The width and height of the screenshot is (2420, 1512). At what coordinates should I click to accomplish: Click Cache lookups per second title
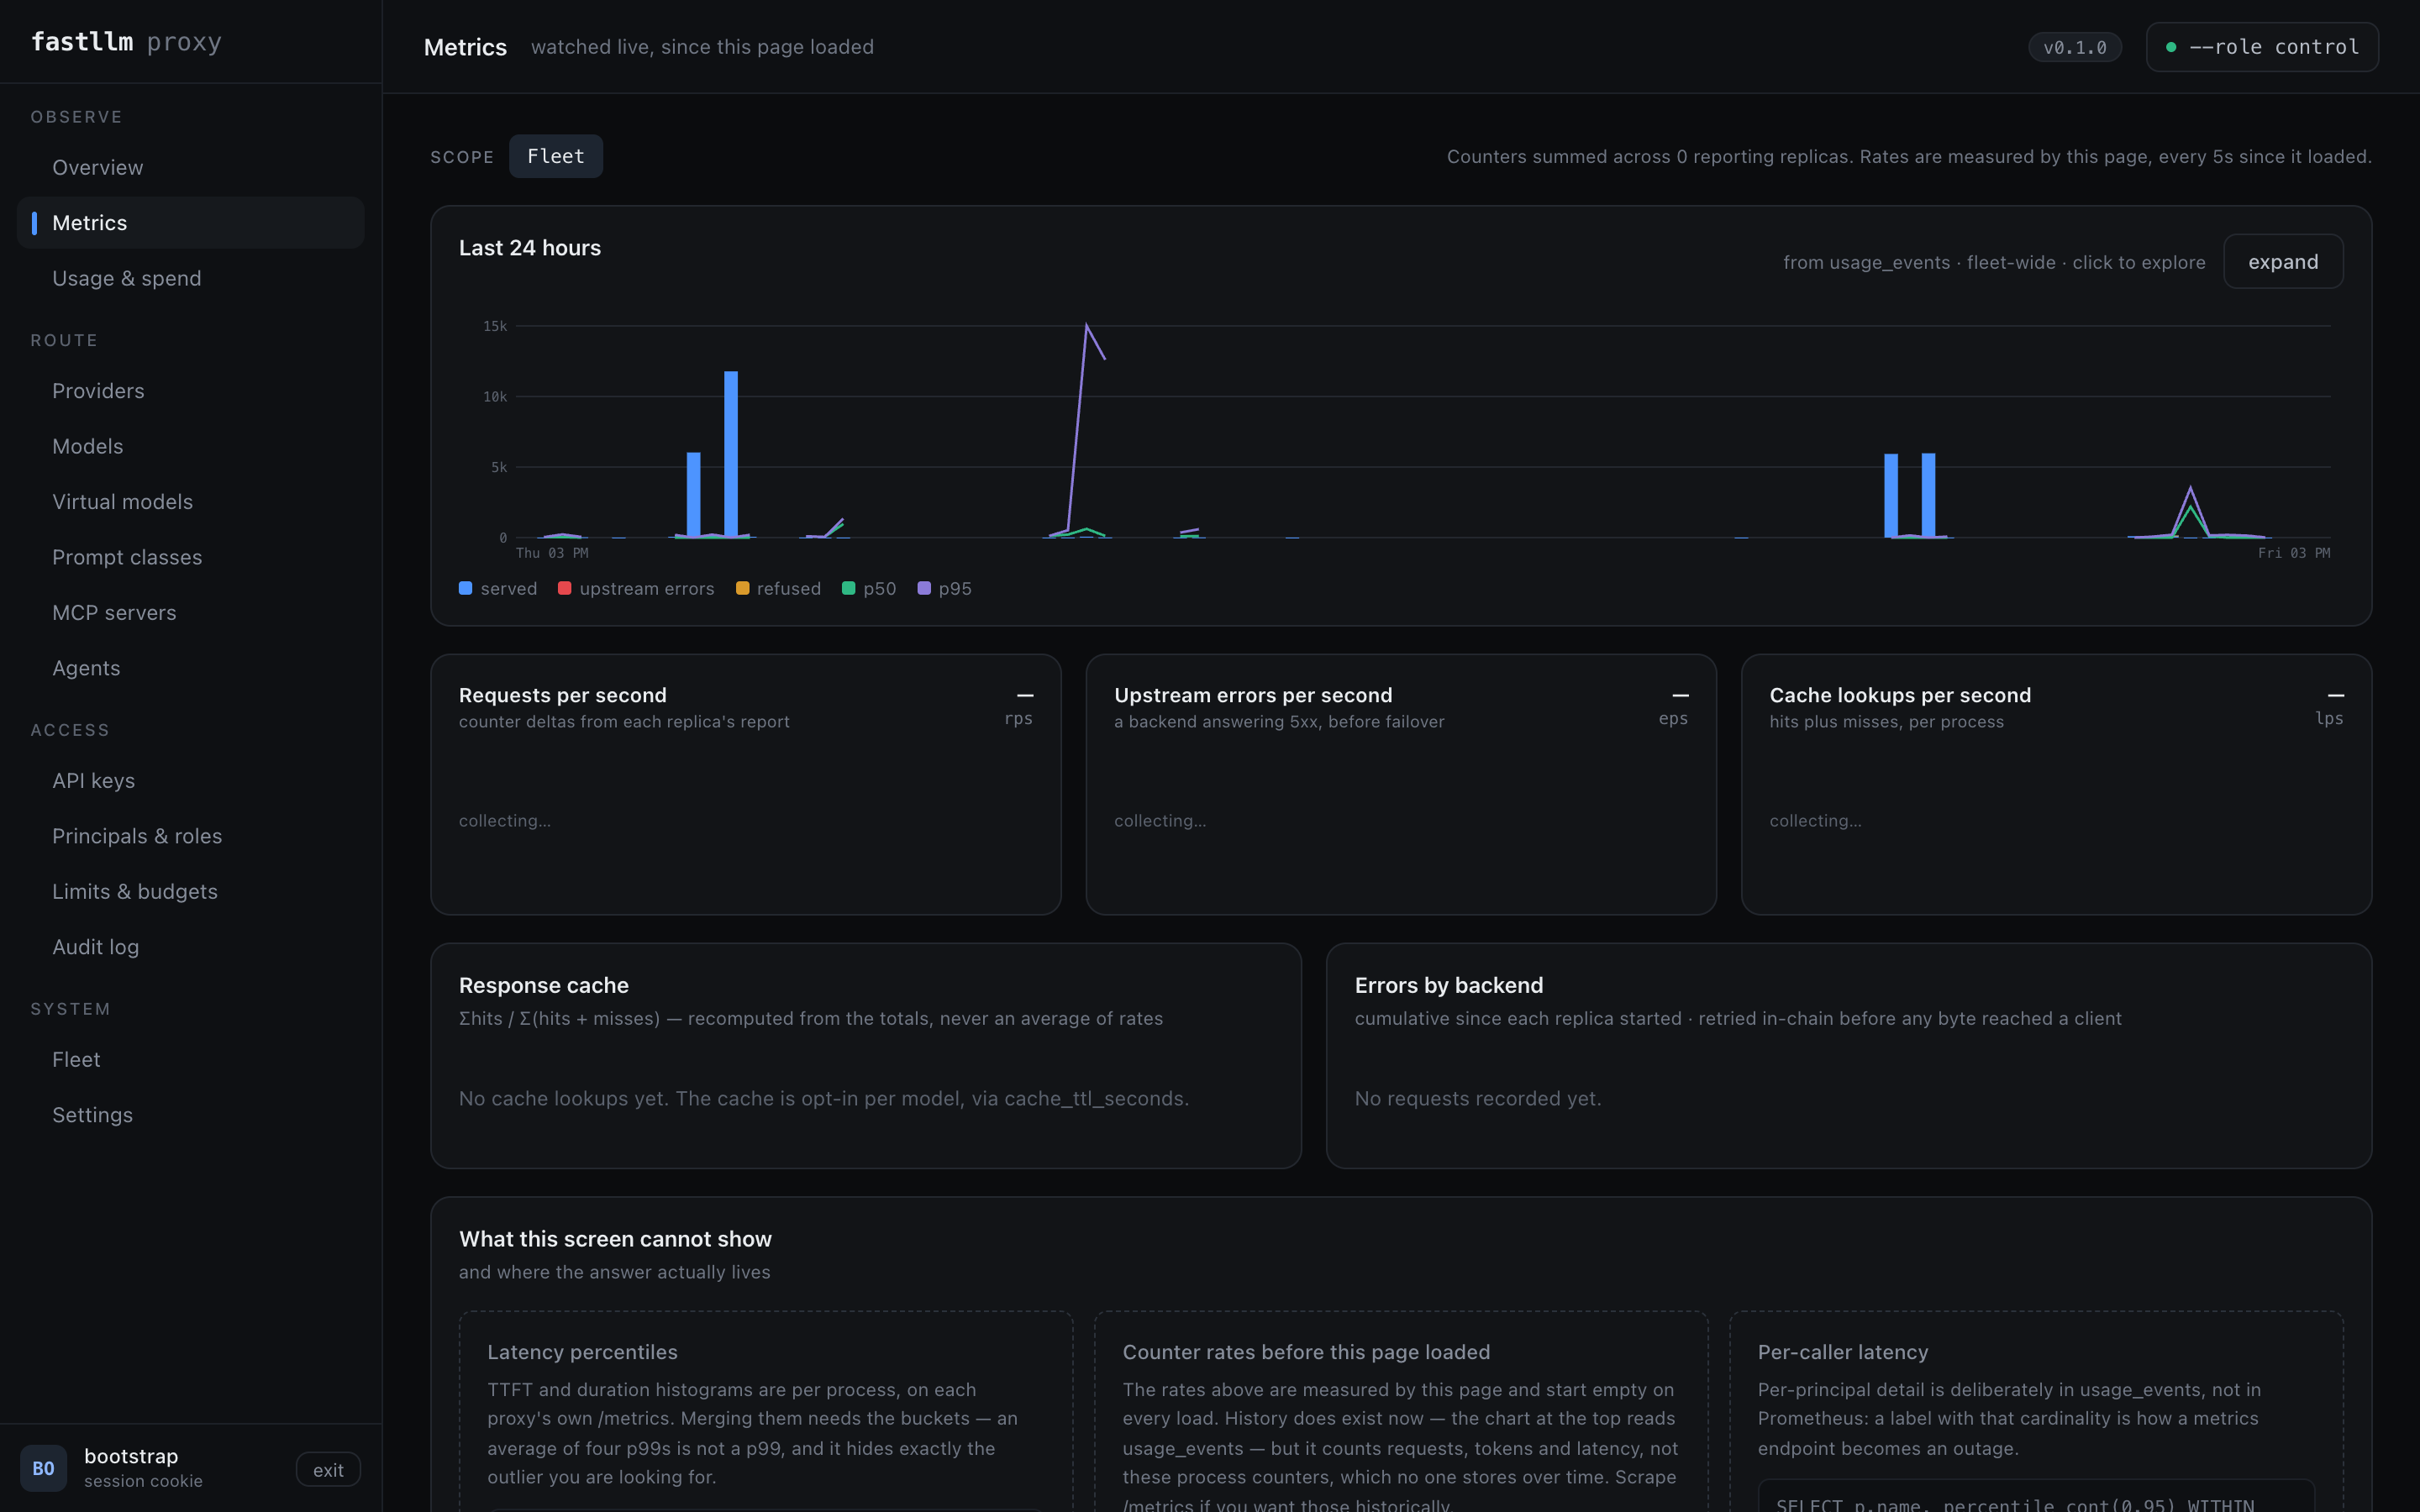point(1900,695)
